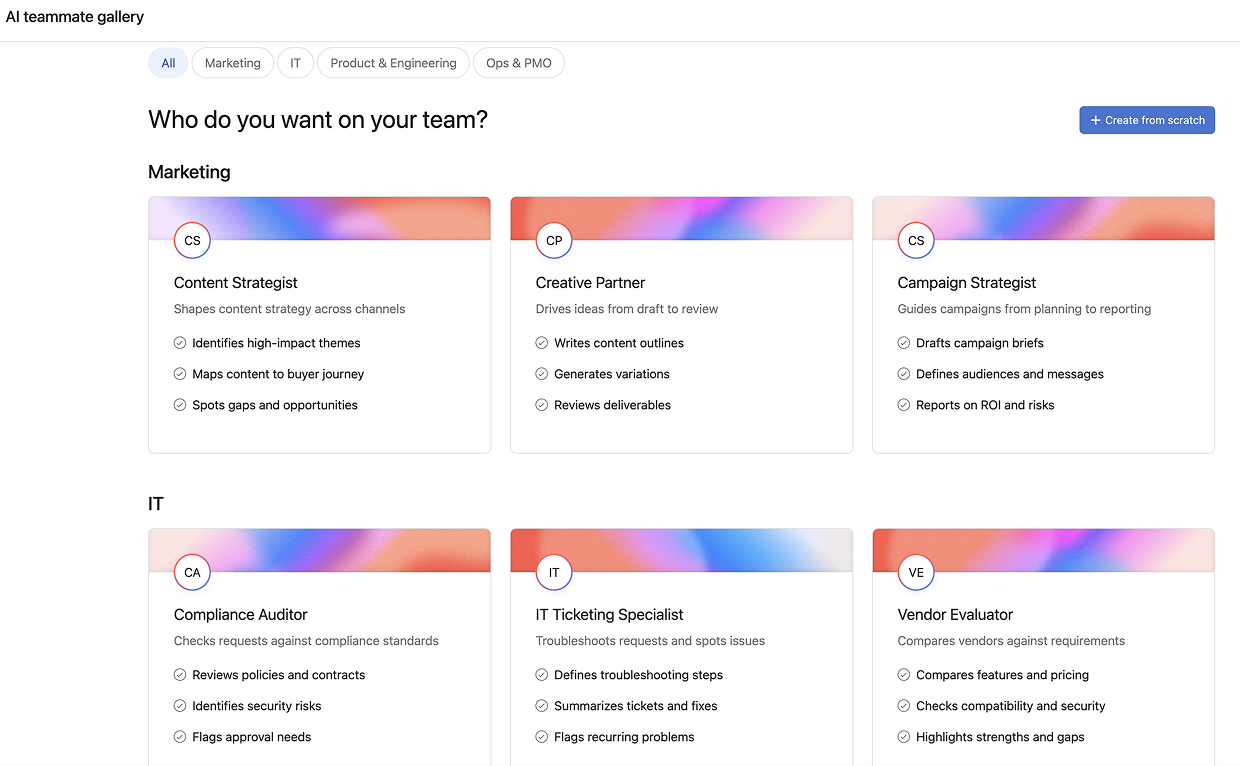
Task: Open the Content Strategist card title
Action: (x=236, y=283)
